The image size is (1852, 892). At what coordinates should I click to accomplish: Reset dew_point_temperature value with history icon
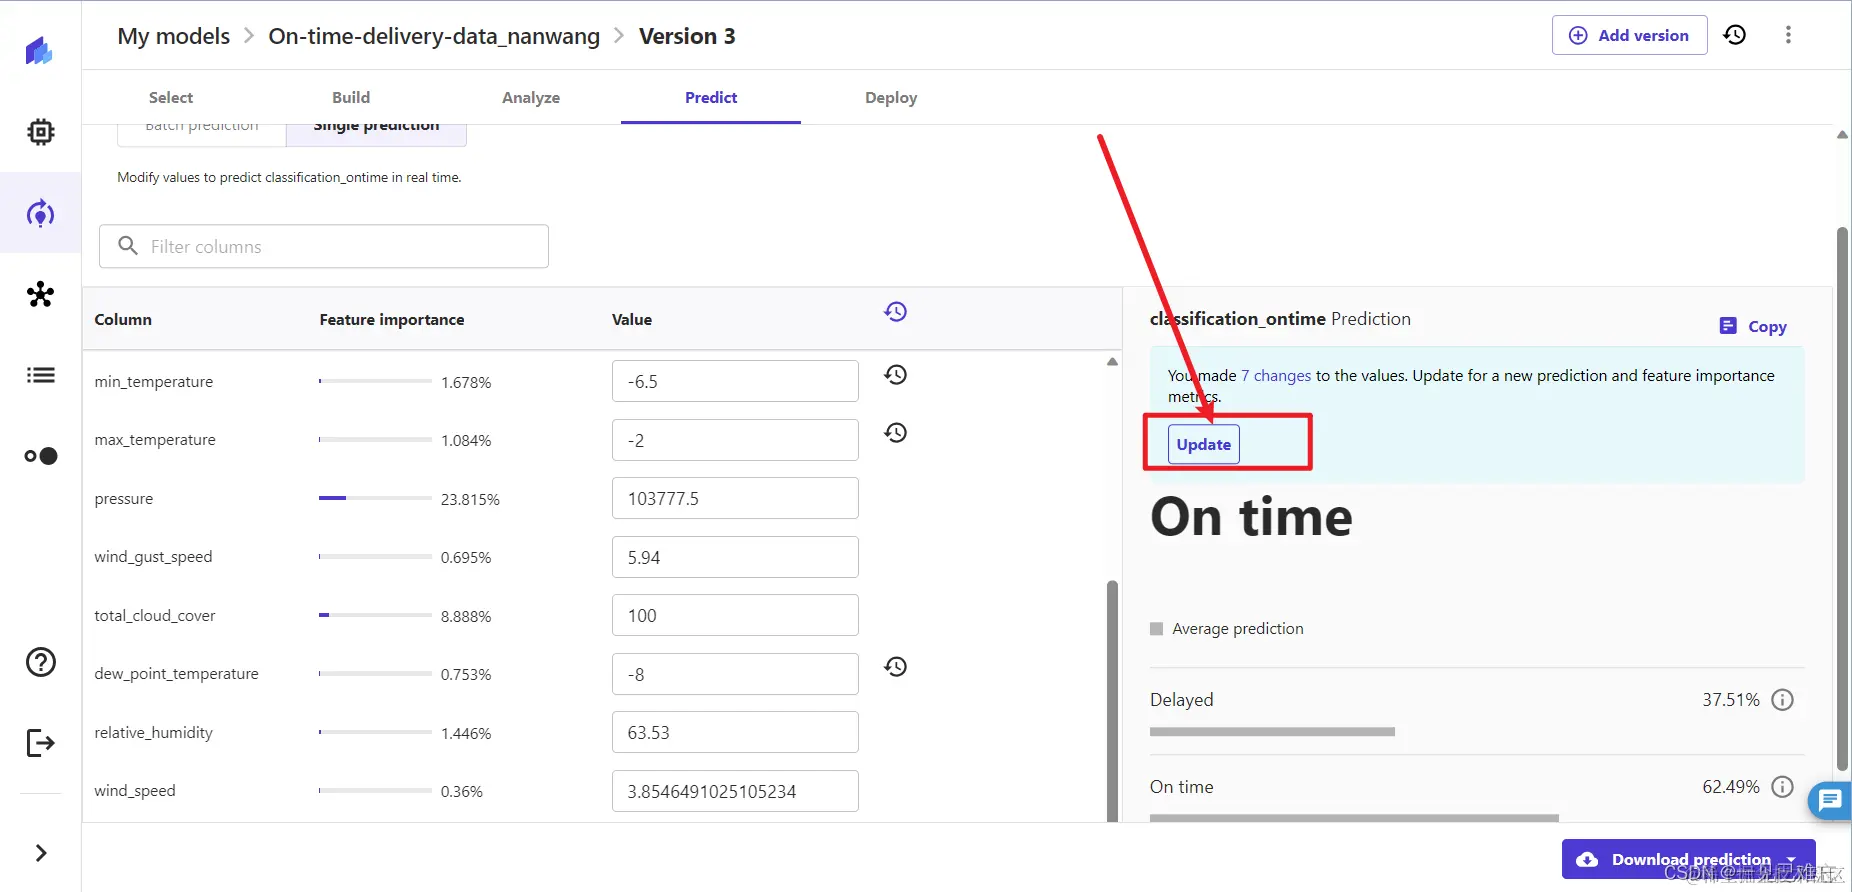point(895,667)
